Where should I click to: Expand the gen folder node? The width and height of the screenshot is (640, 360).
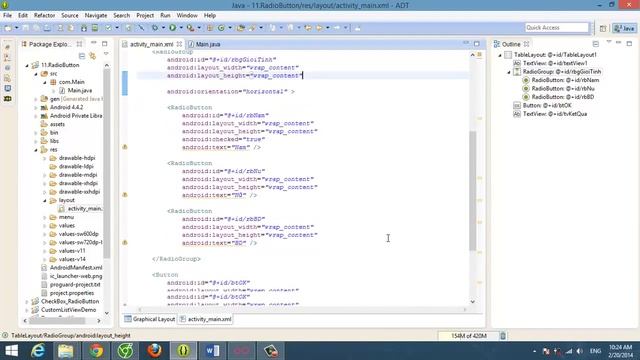click(36, 99)
